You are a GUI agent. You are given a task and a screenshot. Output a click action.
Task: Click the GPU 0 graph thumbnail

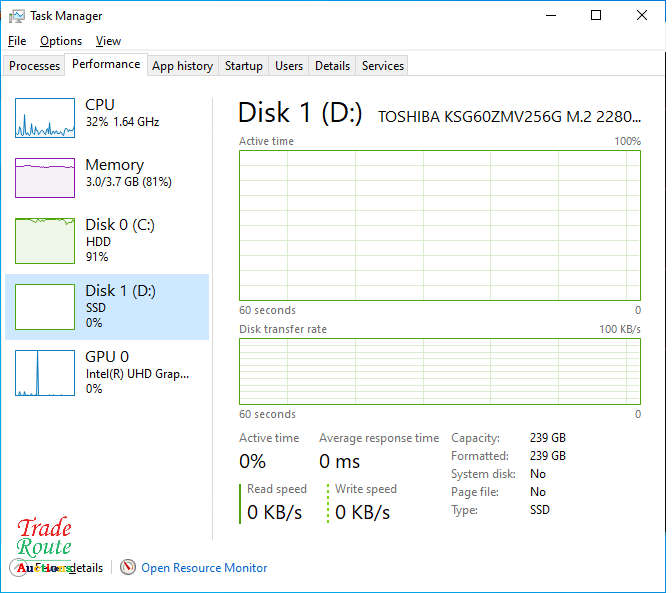(45, 372)
